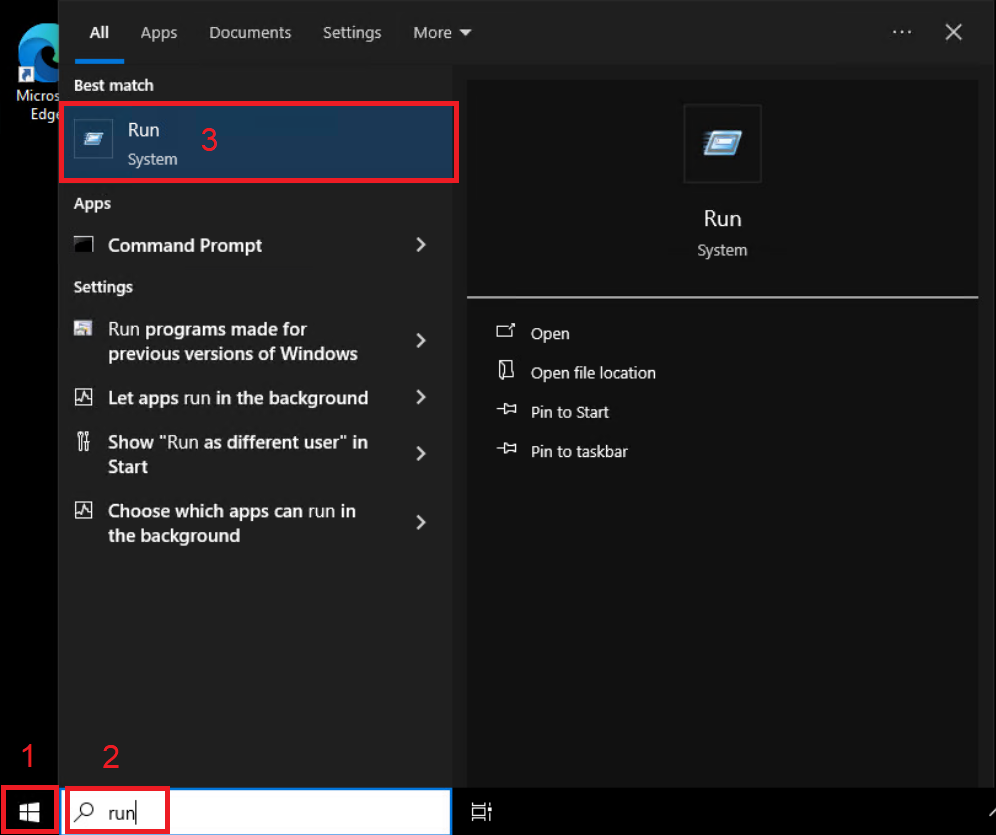The width and height of the screenshot is (996, 835).
Task: Click Open in the Run preview pane
Action: click(550, 334)
